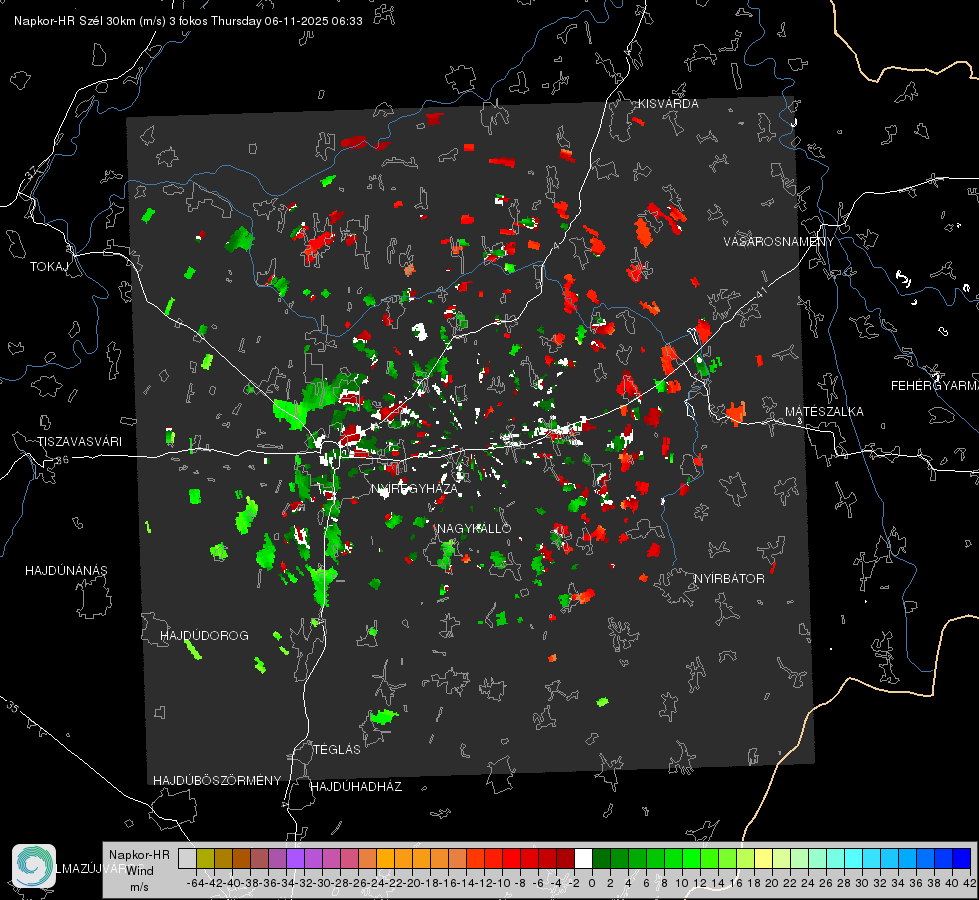
Task: Click the TISZAVASVÁRI town label
Action: pos(79,442)
